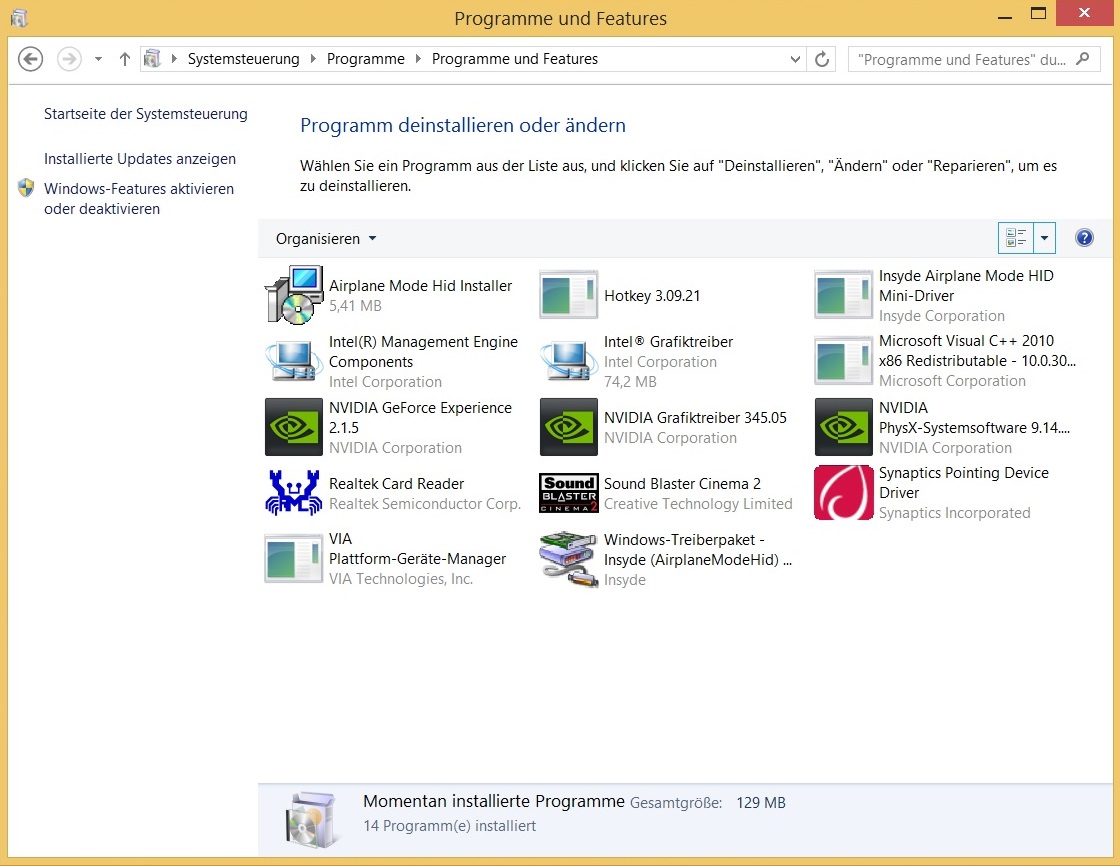Click the Hotkey 3.09.21 program icon
This screenshot has height=866, width=1120.
[569, 295]
